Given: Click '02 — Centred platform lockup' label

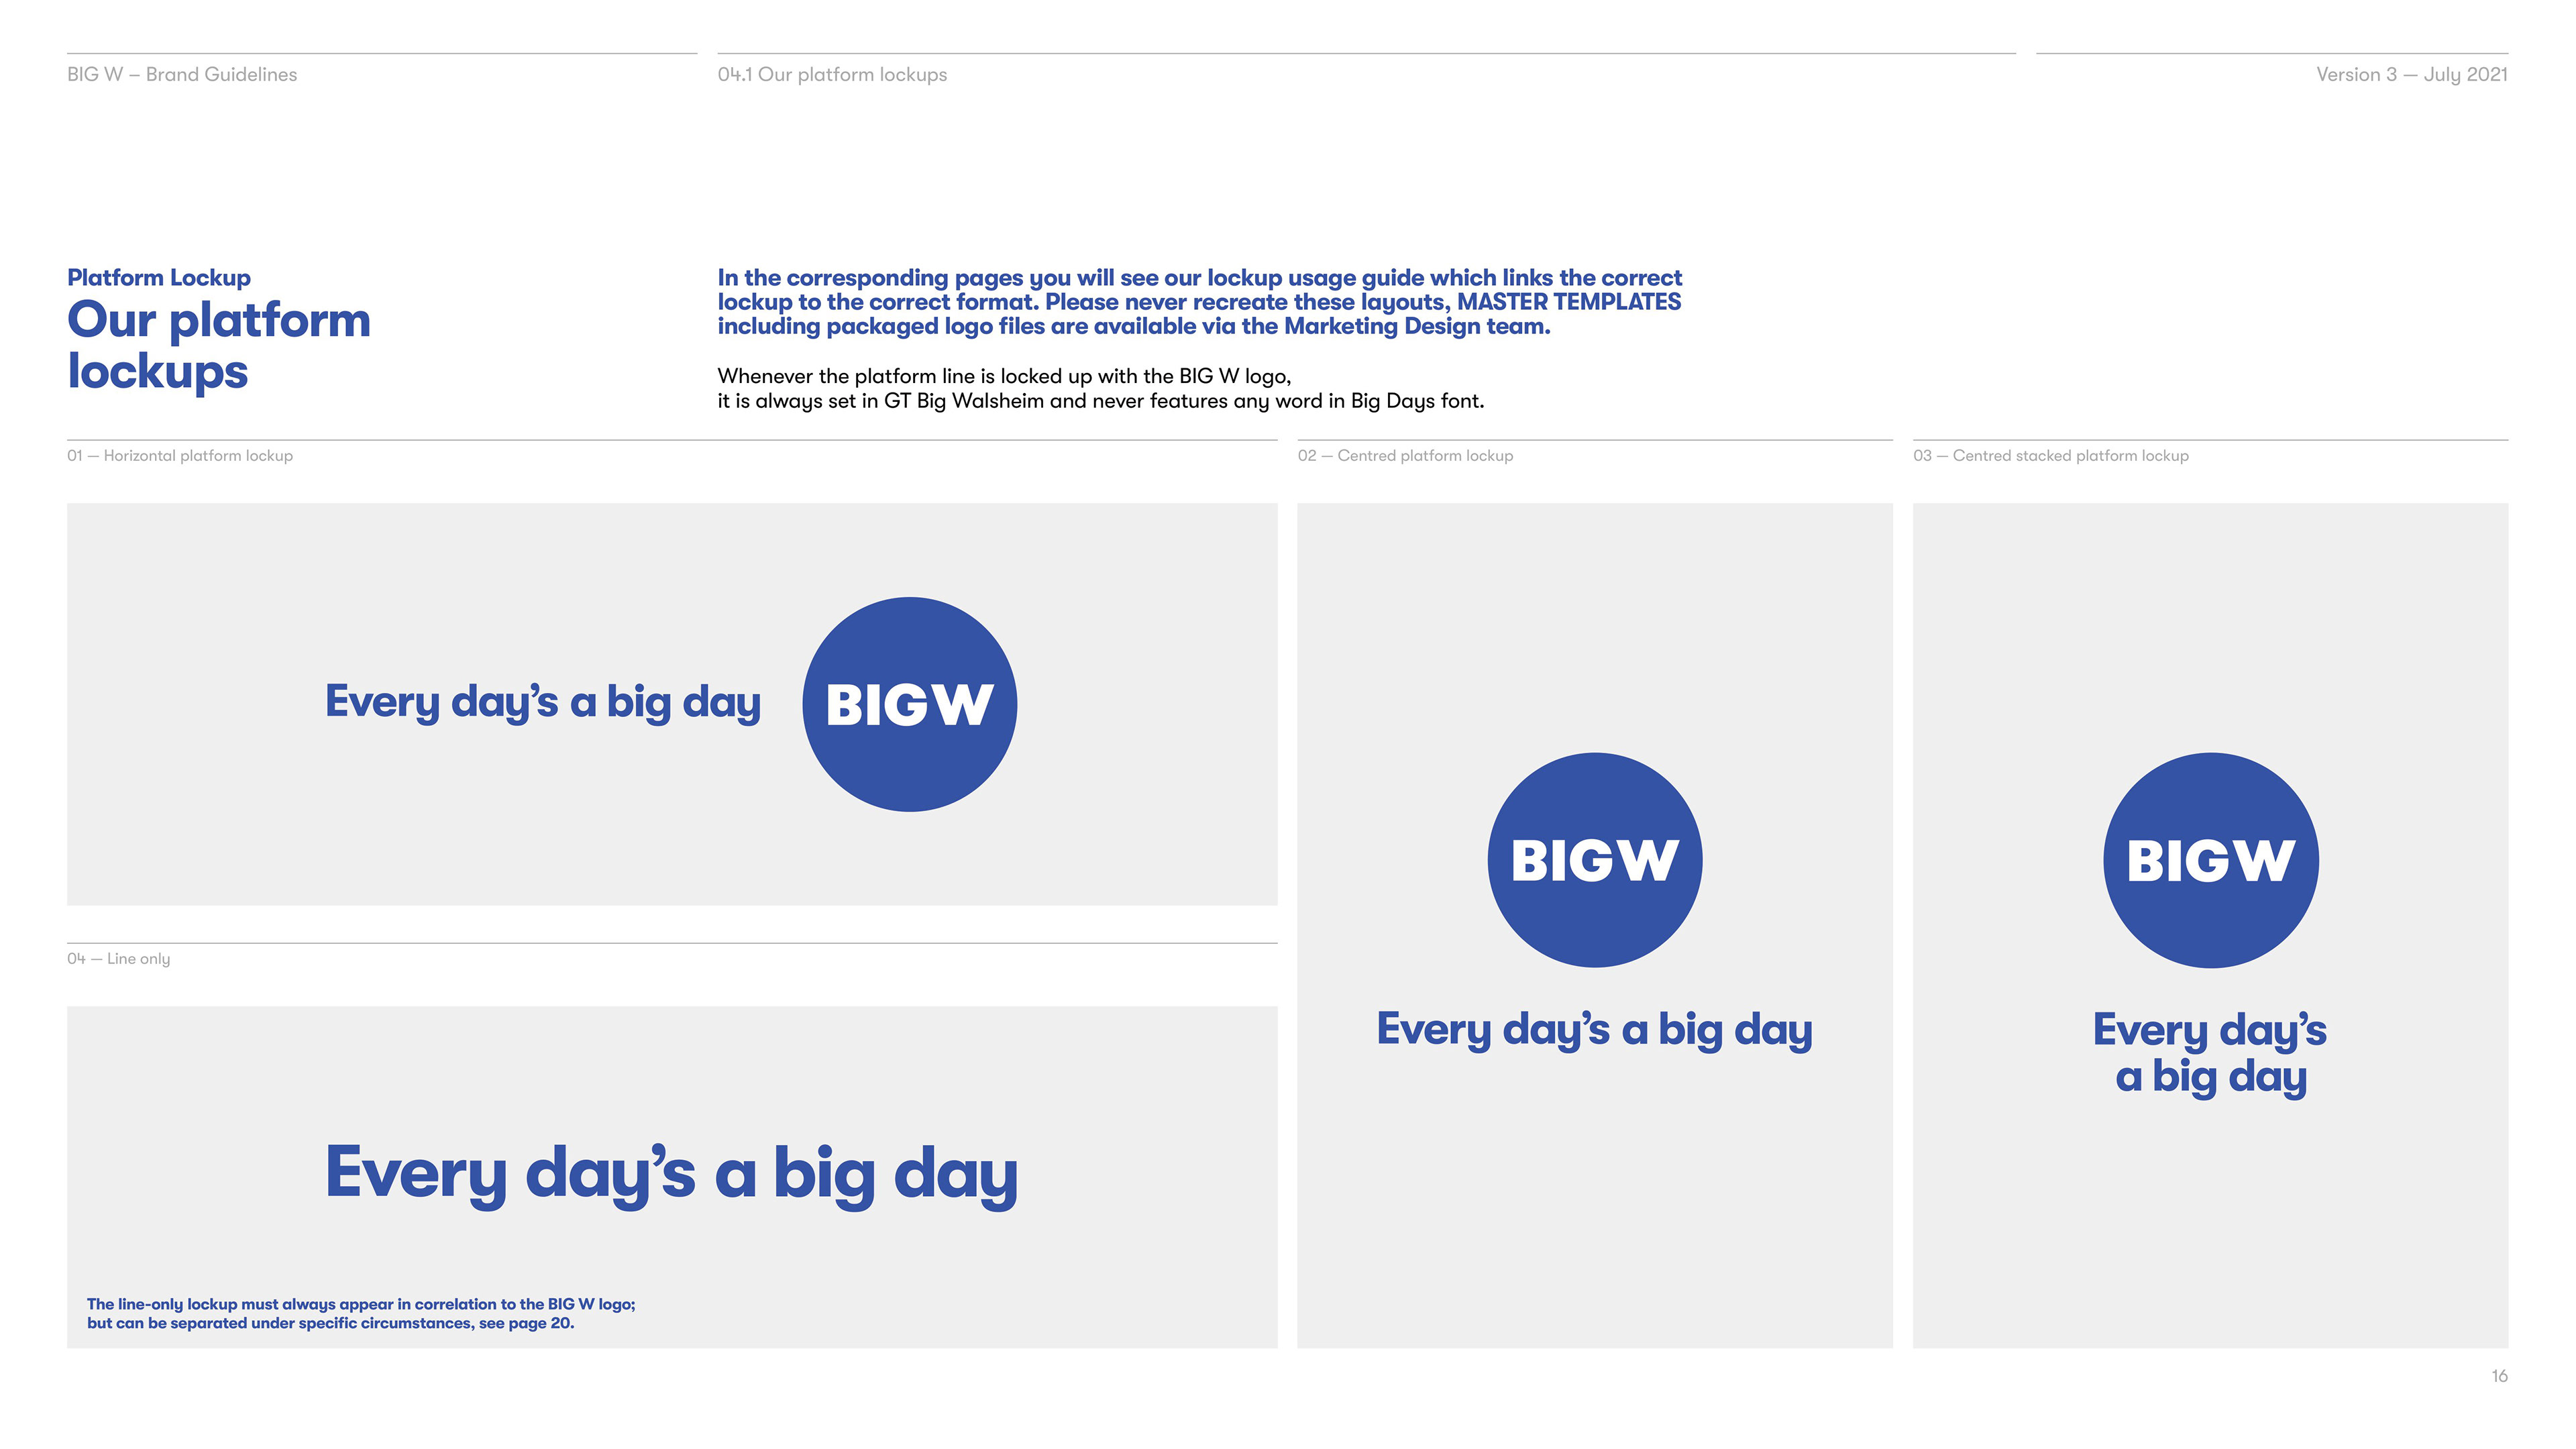Looking at the screenshot, I should click(1405, 455).
